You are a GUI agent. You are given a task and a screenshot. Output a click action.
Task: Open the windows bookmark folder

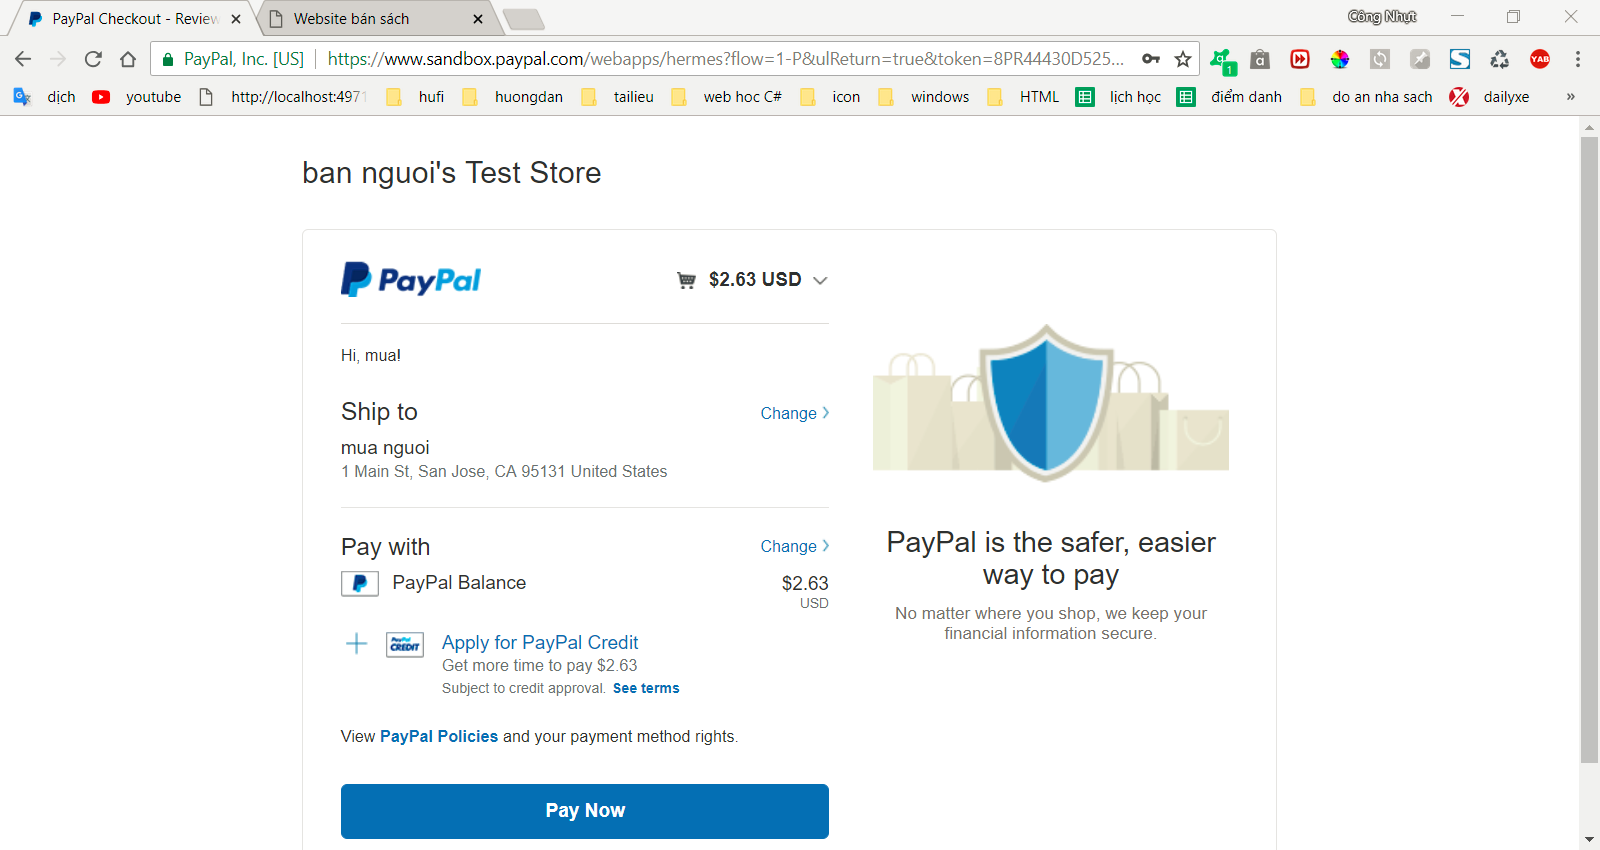[924, 97]
